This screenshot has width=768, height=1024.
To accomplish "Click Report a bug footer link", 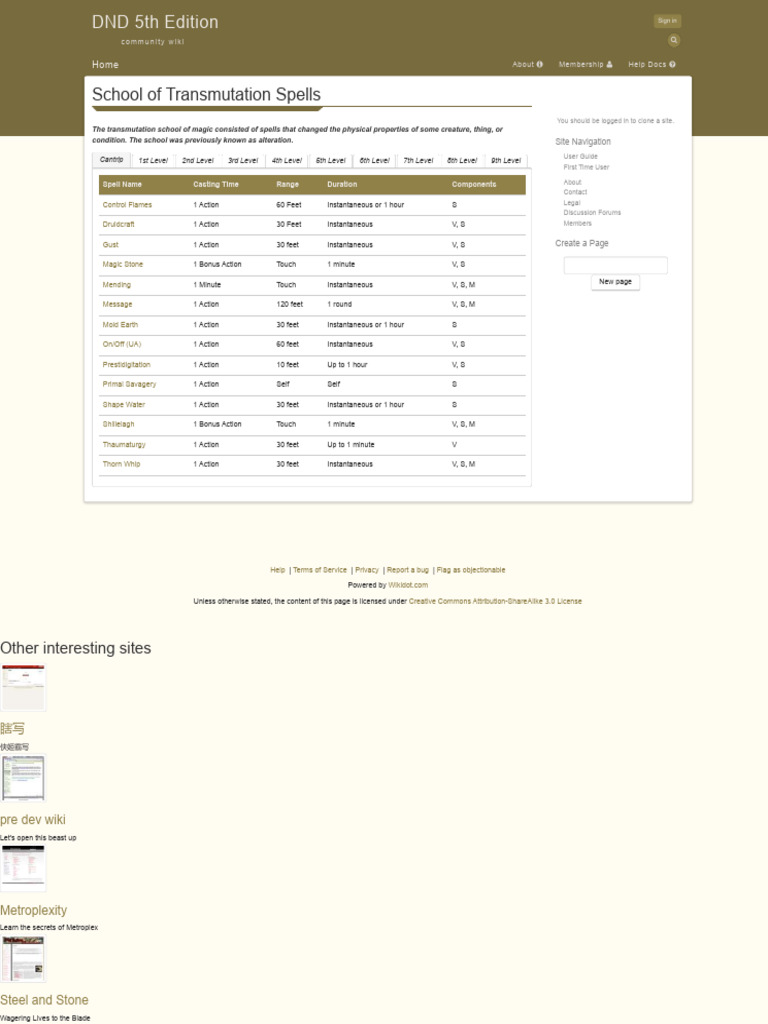I will (x=408, y=570).
